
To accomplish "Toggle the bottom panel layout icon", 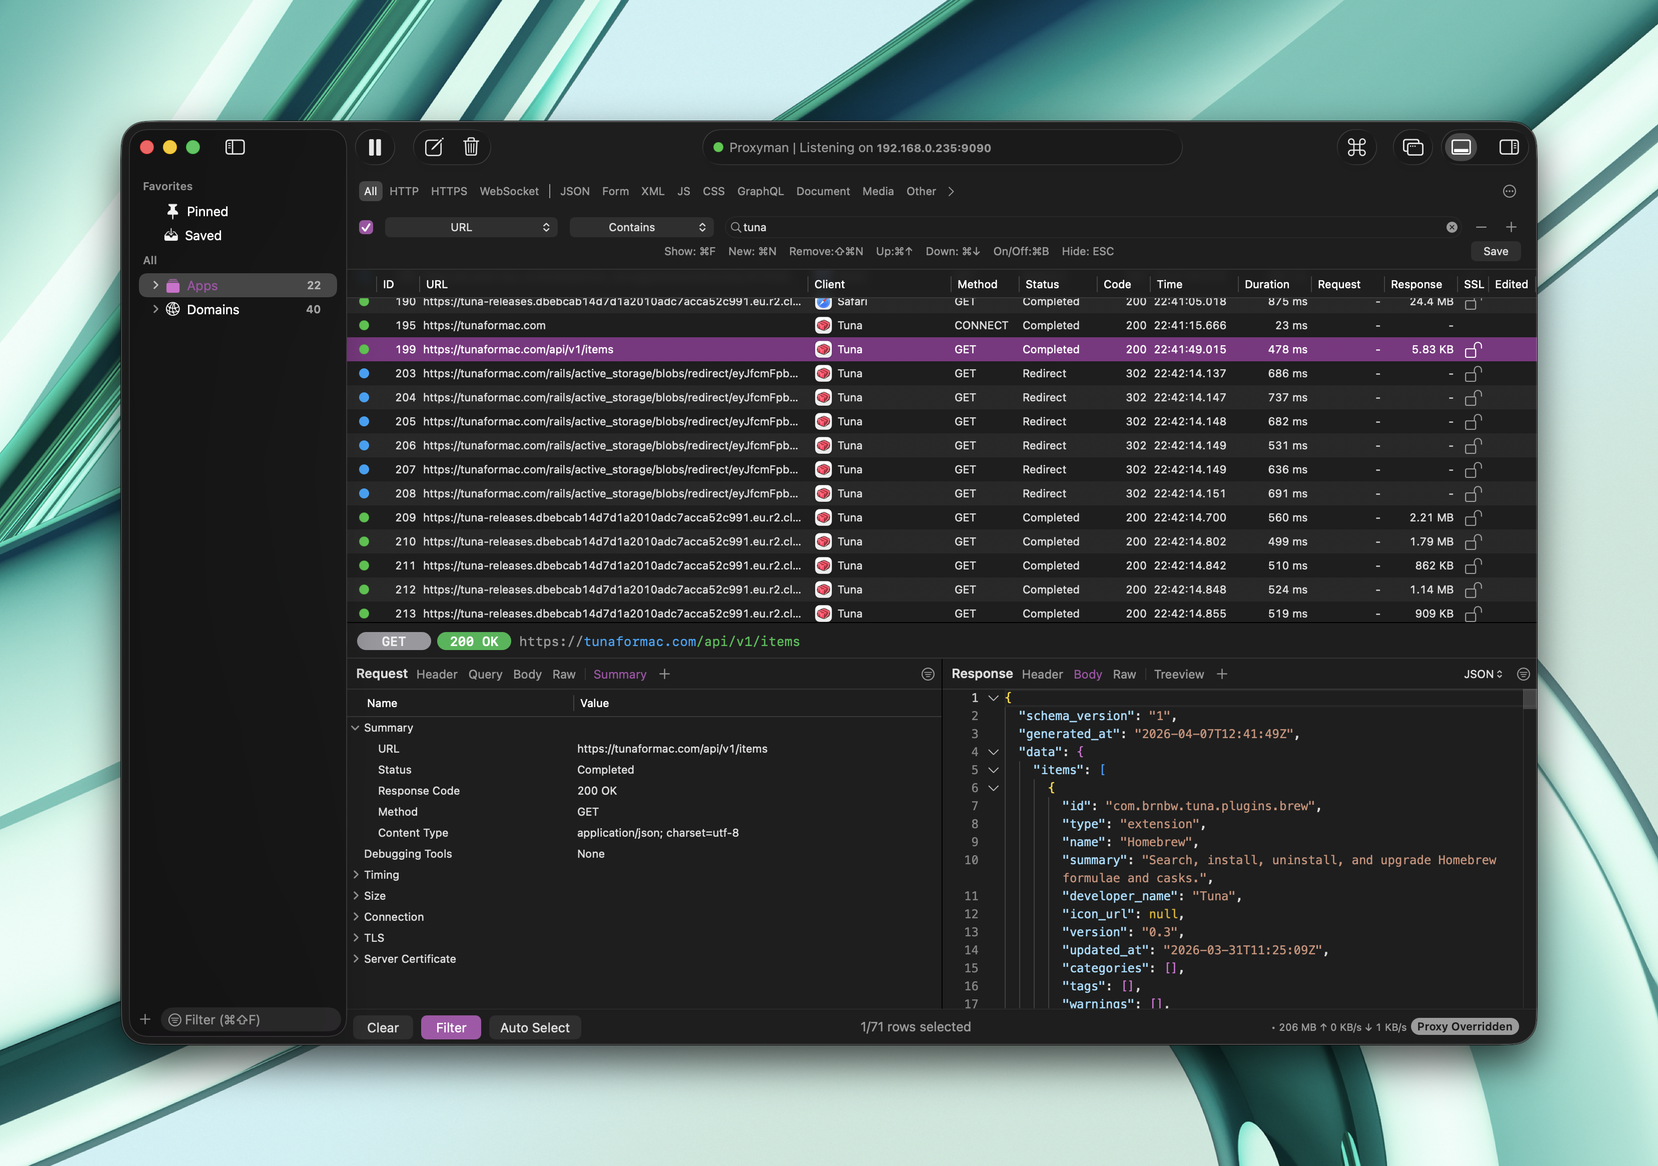I will [x=1461, y=148].
